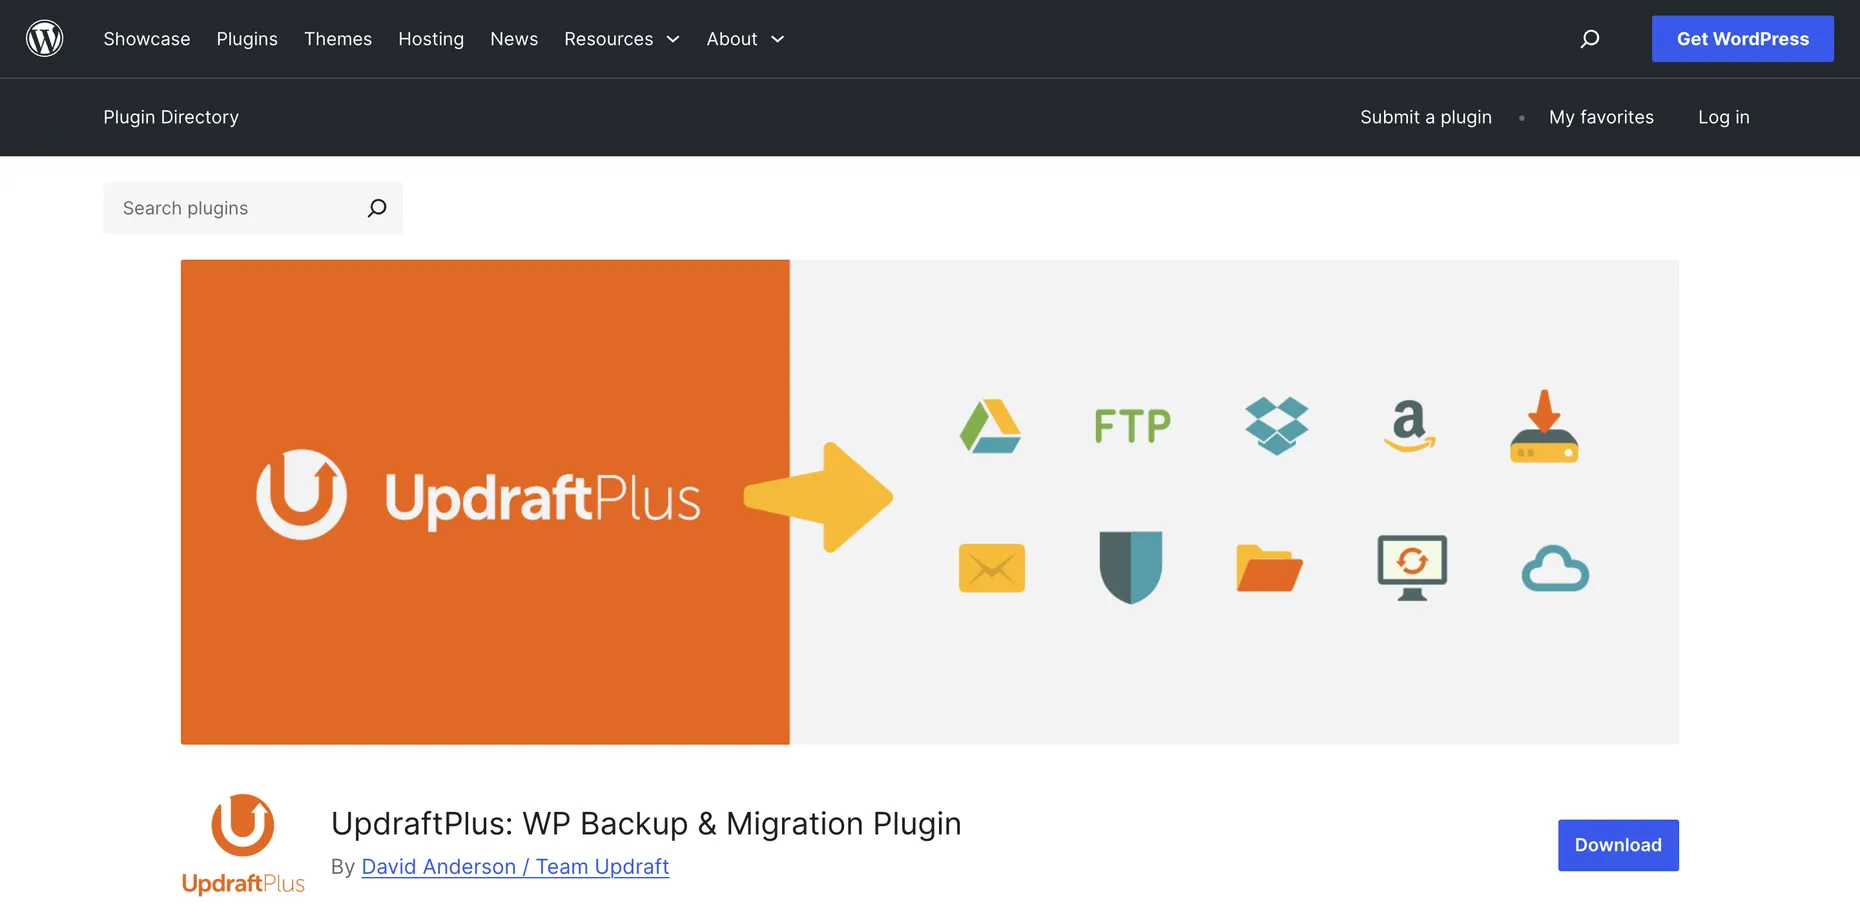Click the Amazon icon in banner
The height and width of the screenshot is (921, 1860).
point(1410,426)
